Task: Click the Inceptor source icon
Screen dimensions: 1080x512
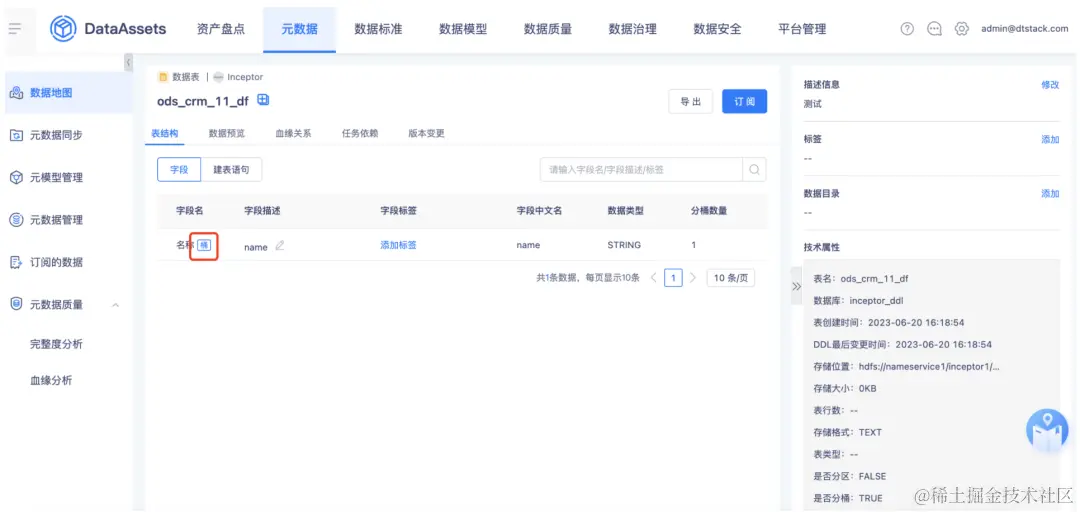Action: click(218, 77)
